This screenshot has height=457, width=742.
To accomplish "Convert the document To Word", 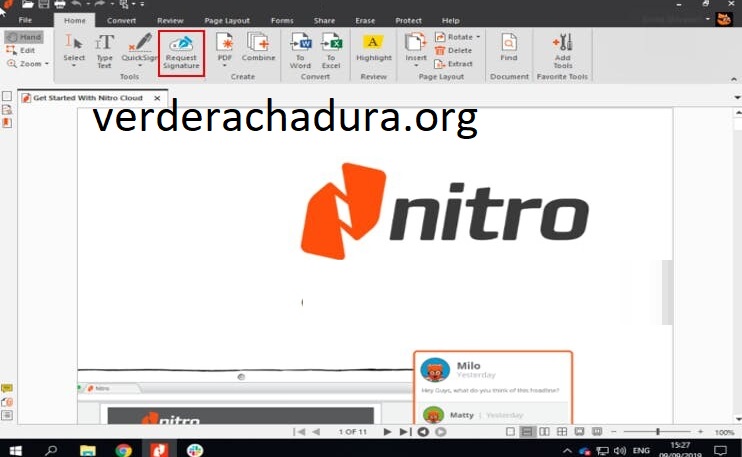I will coord(300,51).
